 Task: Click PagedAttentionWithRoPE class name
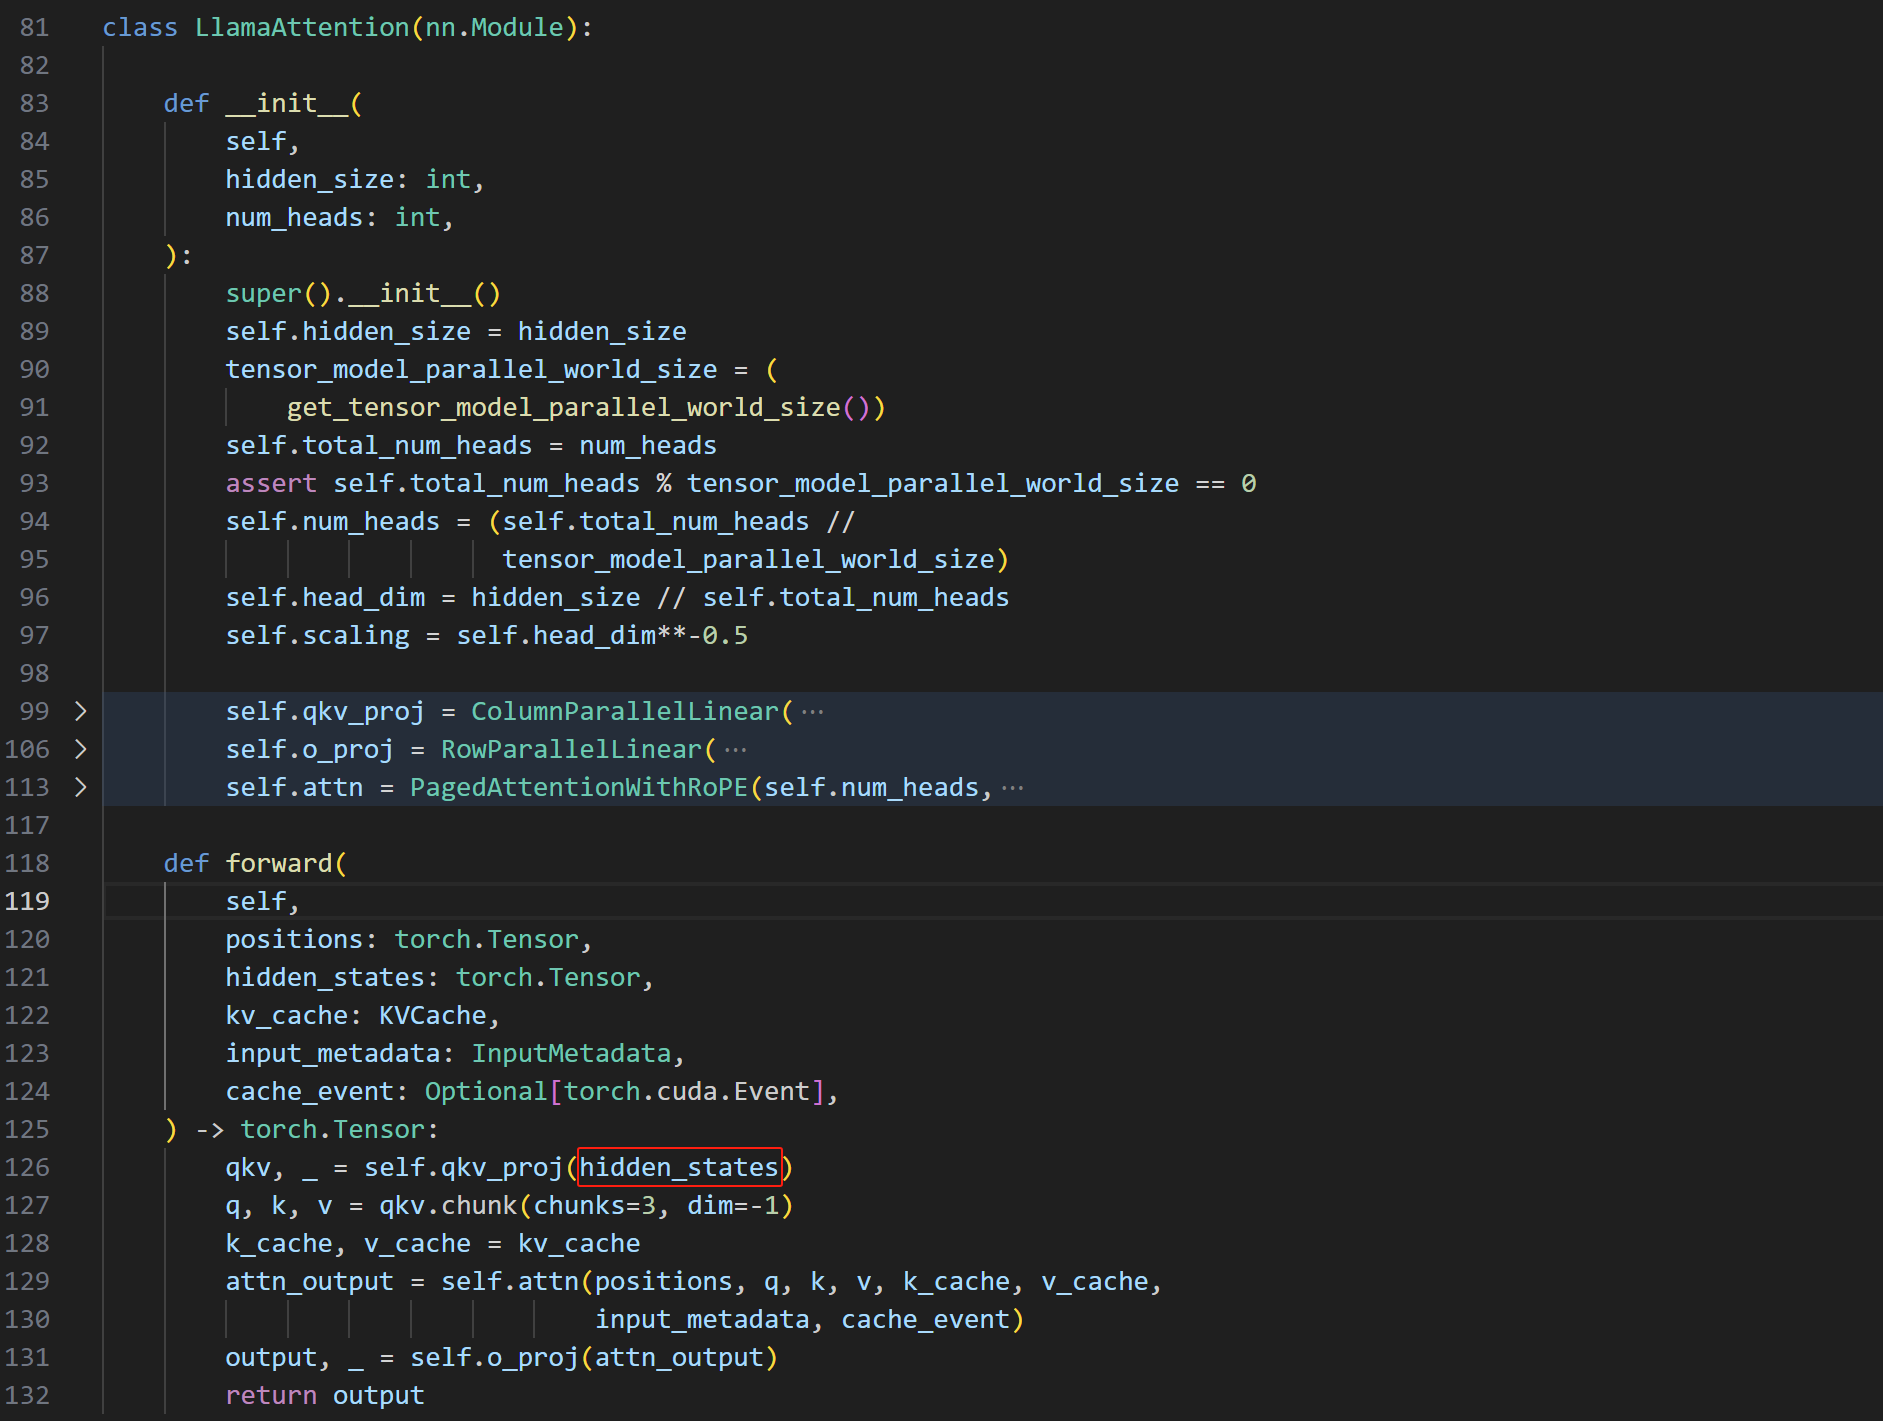[x=579, y=787]
